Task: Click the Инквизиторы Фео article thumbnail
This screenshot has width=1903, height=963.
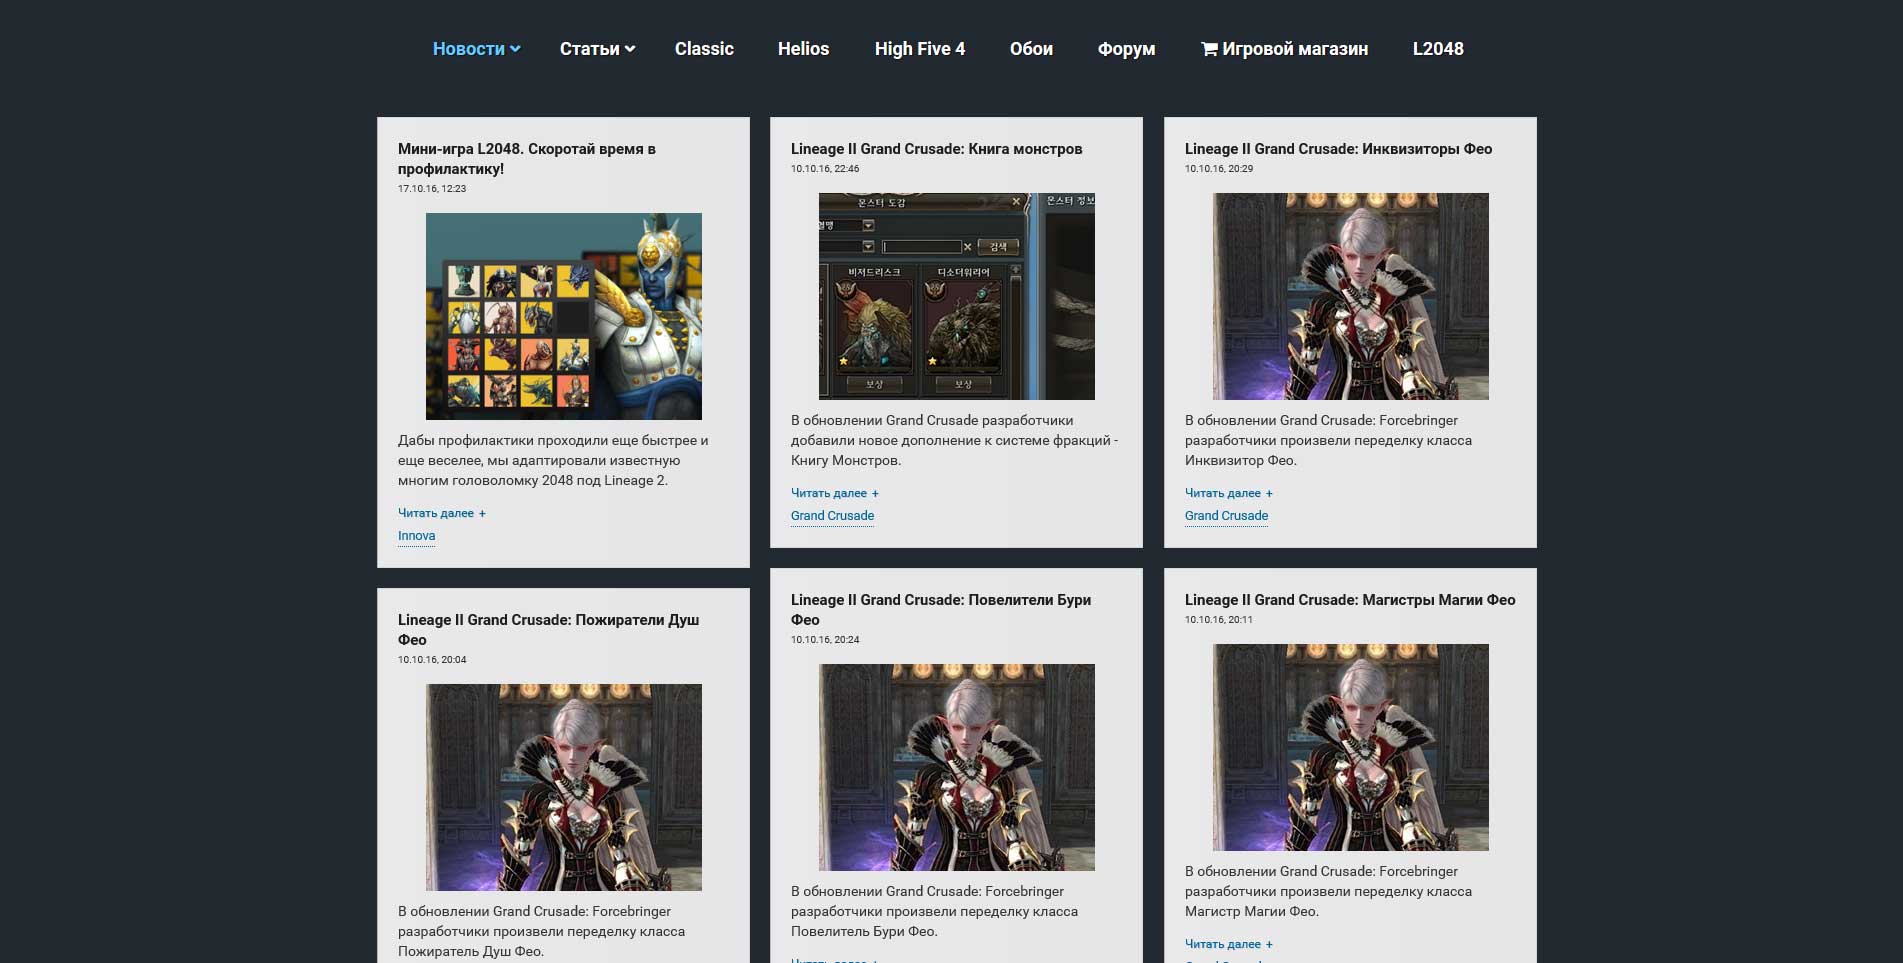Action: [1351, 296]
